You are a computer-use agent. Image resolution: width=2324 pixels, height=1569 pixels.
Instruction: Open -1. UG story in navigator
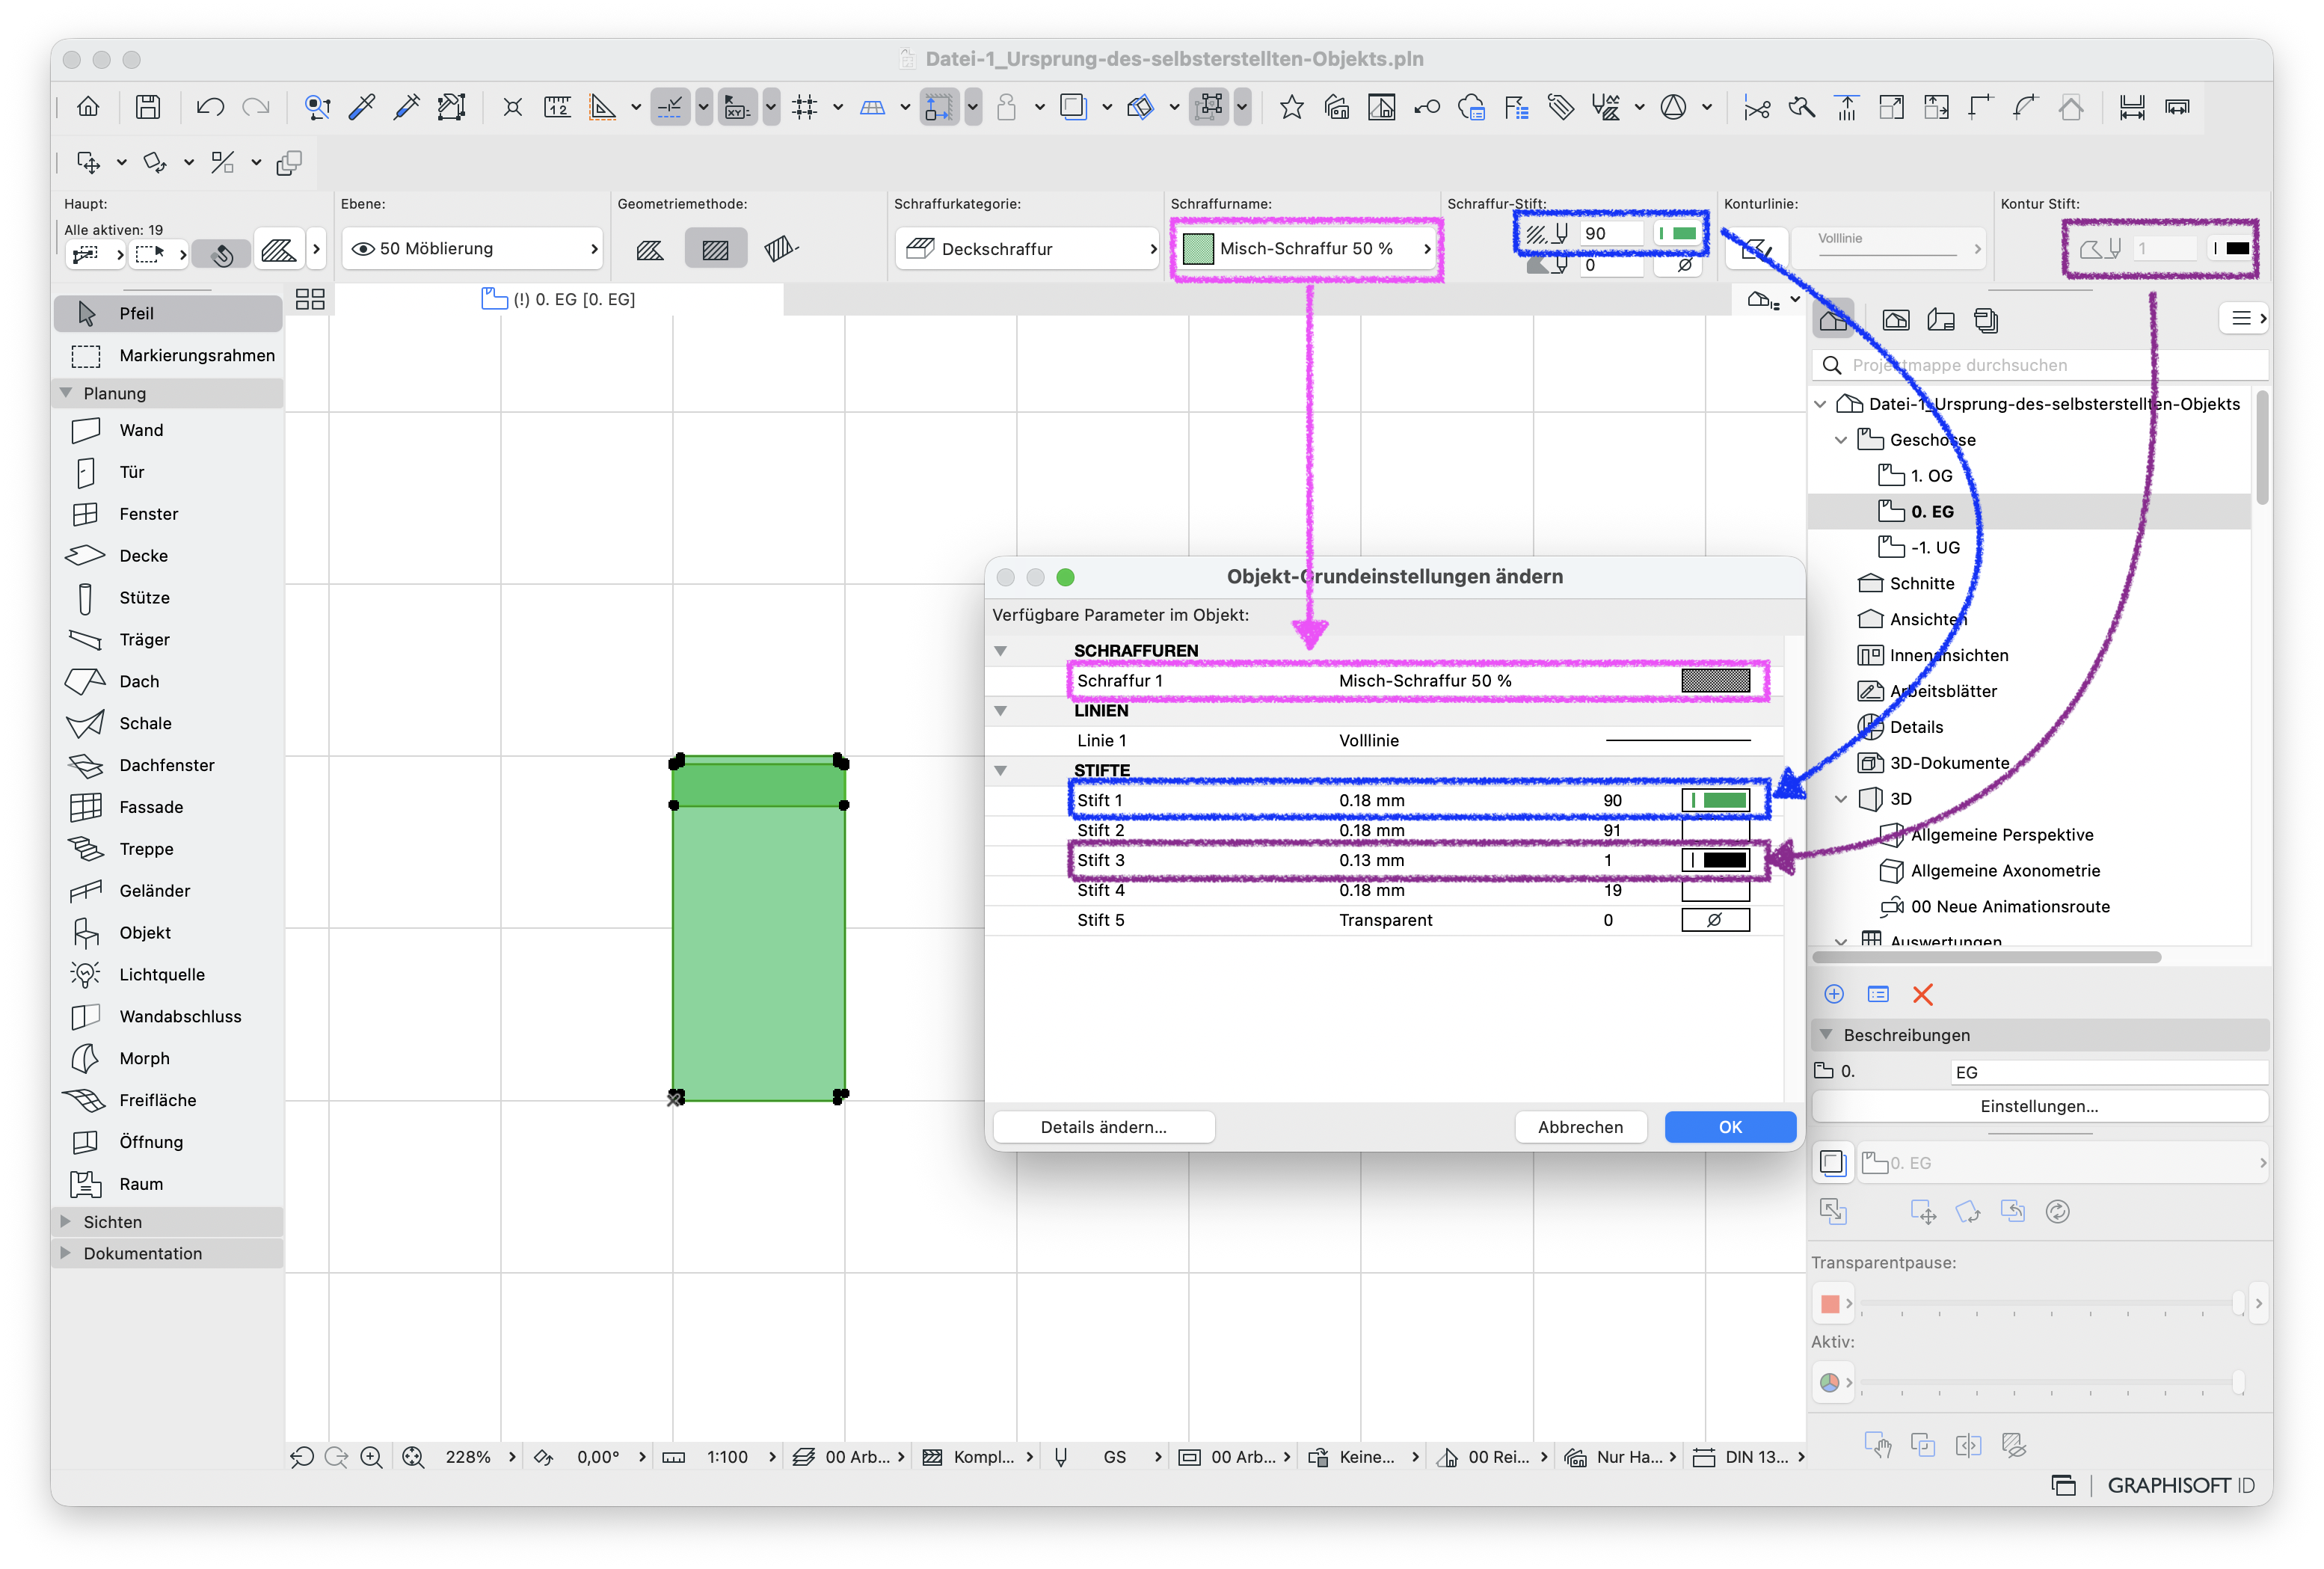click(1934, 548)
